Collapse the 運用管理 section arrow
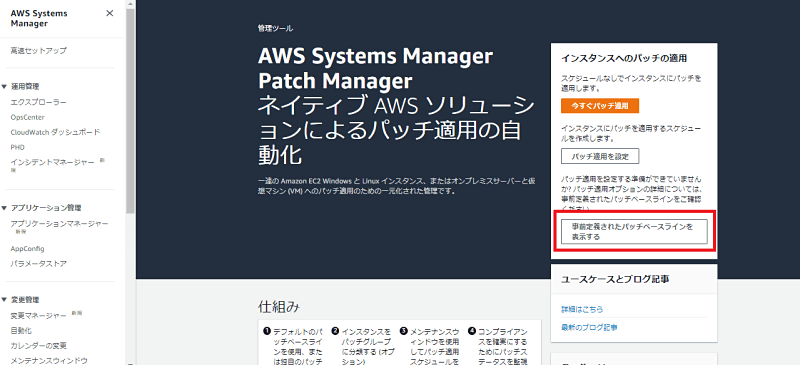The height and width of the screenshot is (365, 800). click(5, 87)
